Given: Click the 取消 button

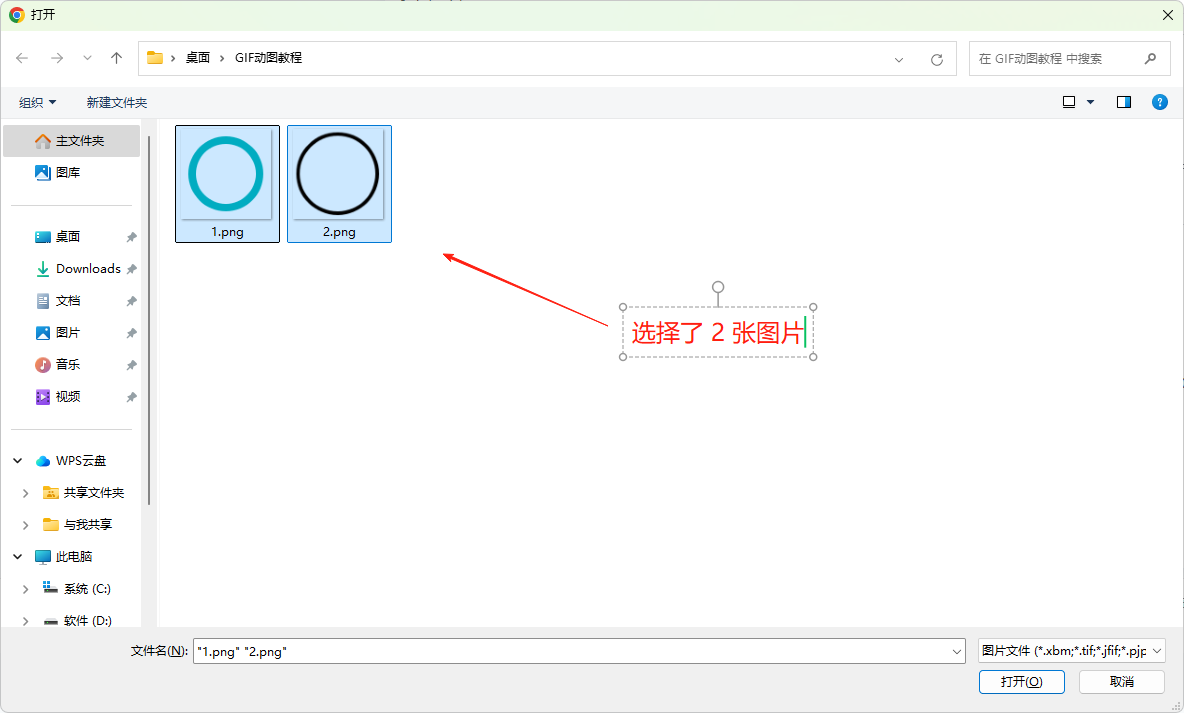Looking at the screenshot, I should pos(1122,681).
